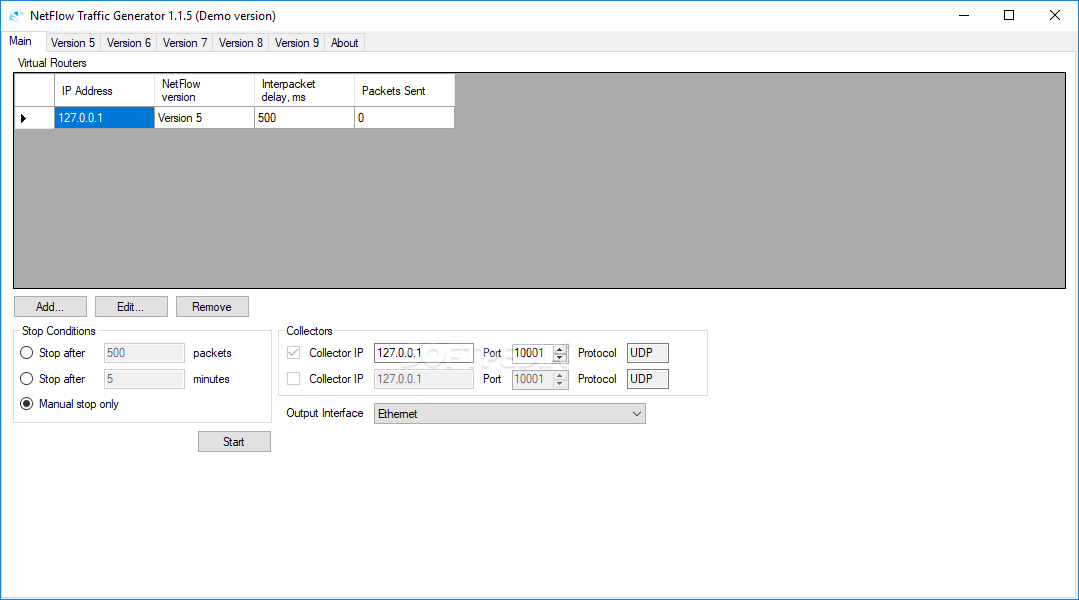
Task: Open the About tab
Action: click(345, 43)
